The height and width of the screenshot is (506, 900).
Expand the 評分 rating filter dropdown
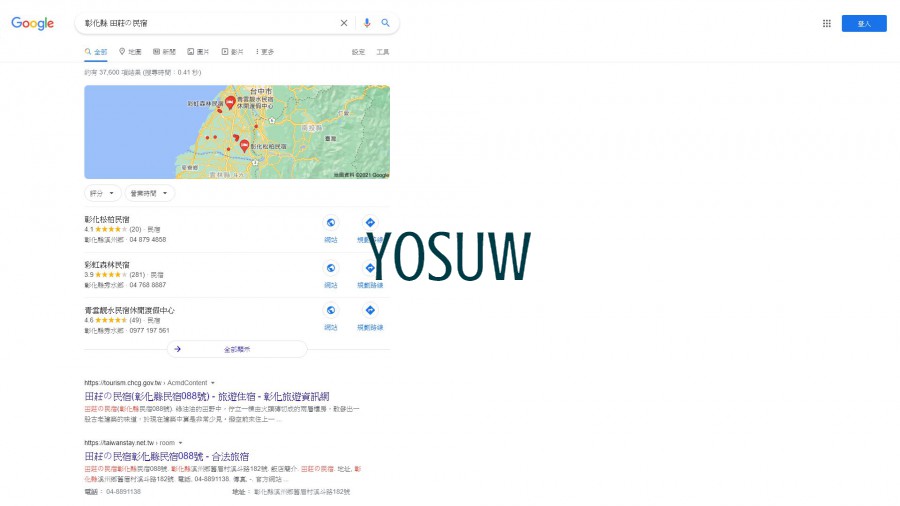(x=102, y=193)
